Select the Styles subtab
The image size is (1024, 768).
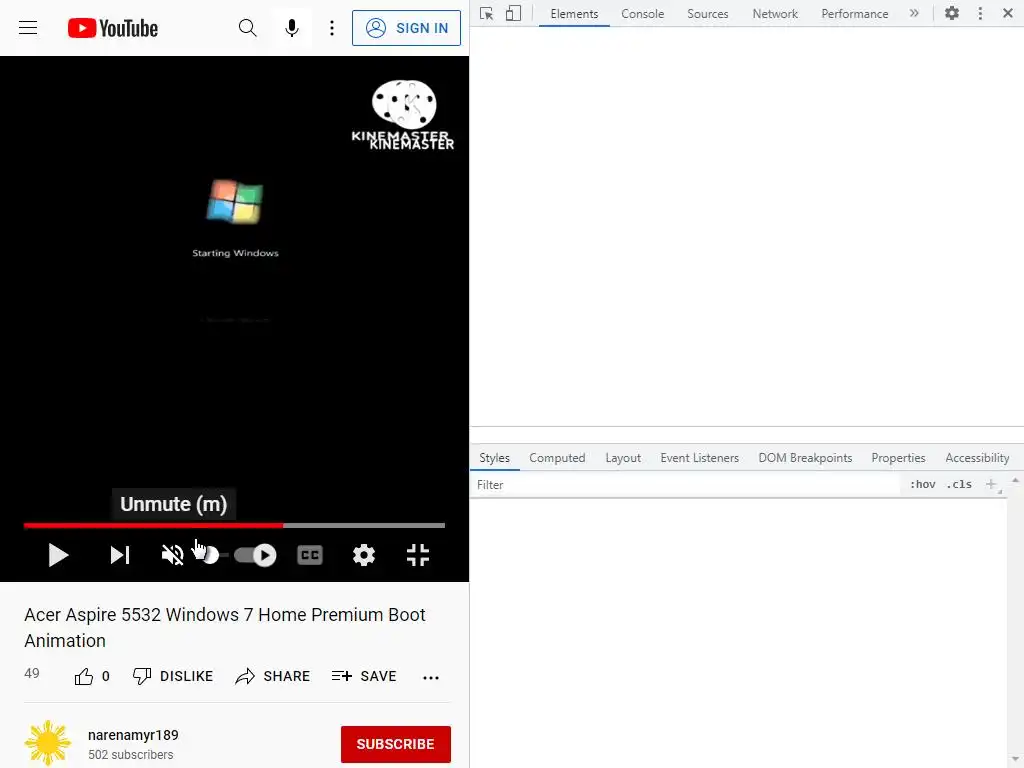click(x=494, y=458)
